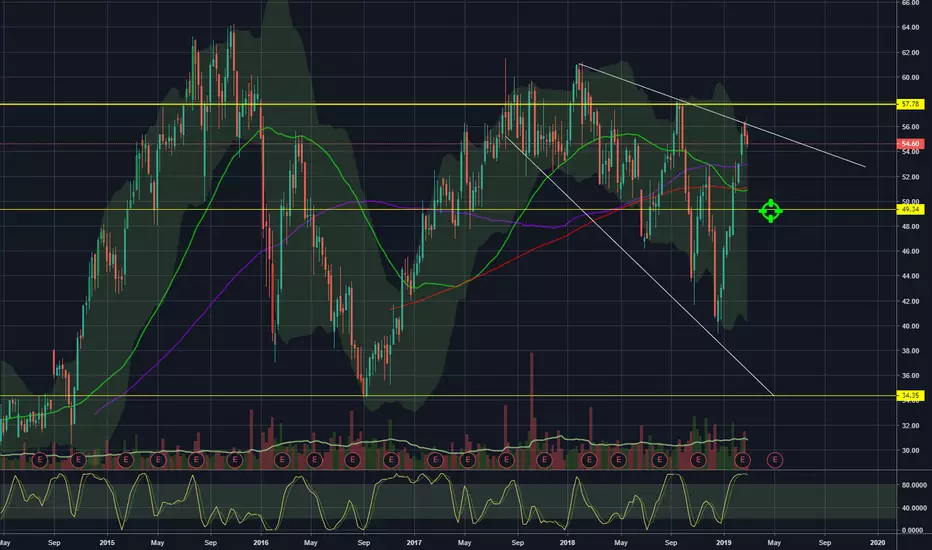The height and width of the screenshot is (550, 932).
Task: Click the 80.0000 stochastic axis value
Action: (x=914, y=485)
